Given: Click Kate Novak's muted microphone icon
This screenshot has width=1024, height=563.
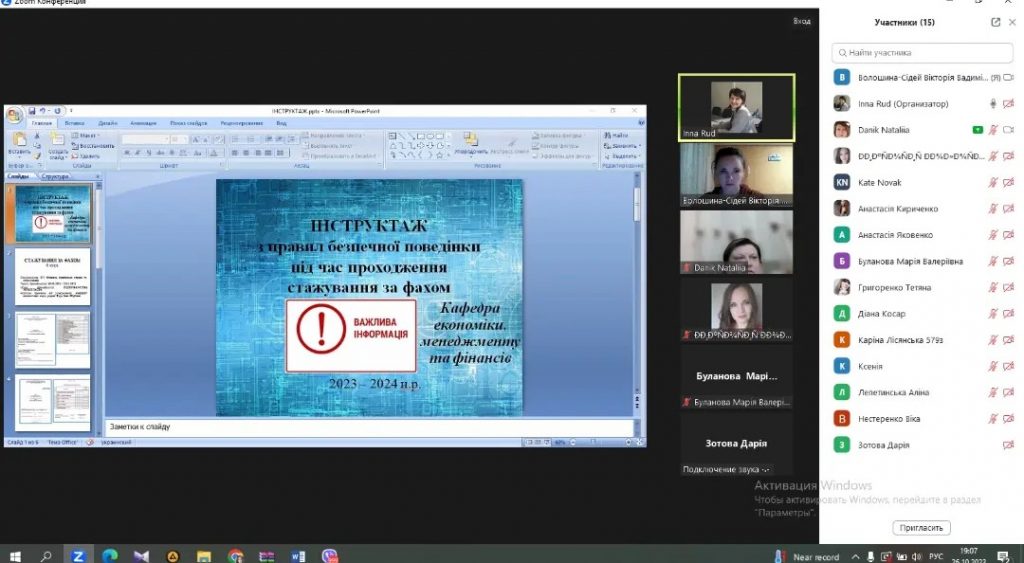Looking at the screenshot, I should click(993, 182).
